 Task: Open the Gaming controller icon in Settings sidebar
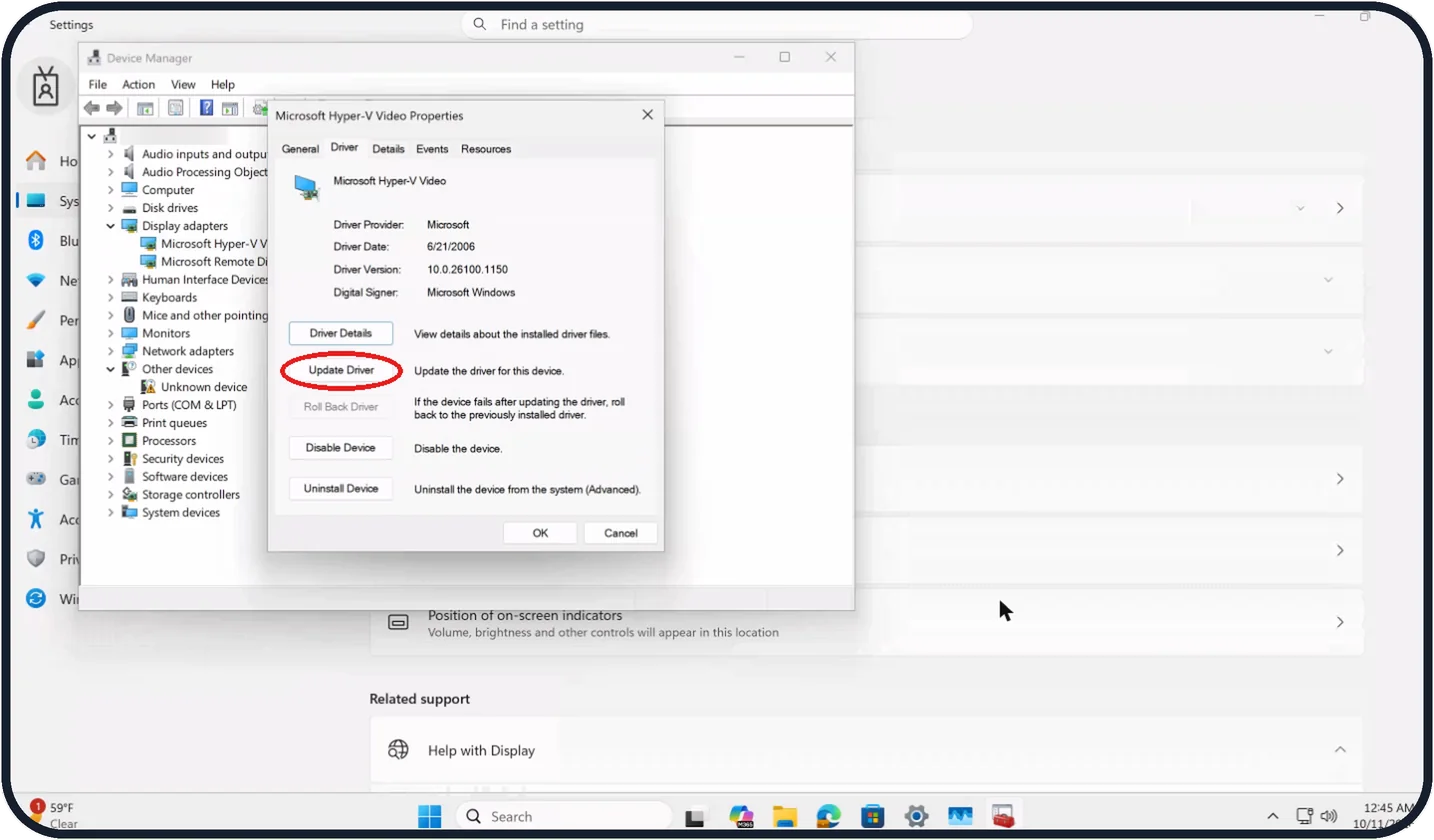point(36,479)
